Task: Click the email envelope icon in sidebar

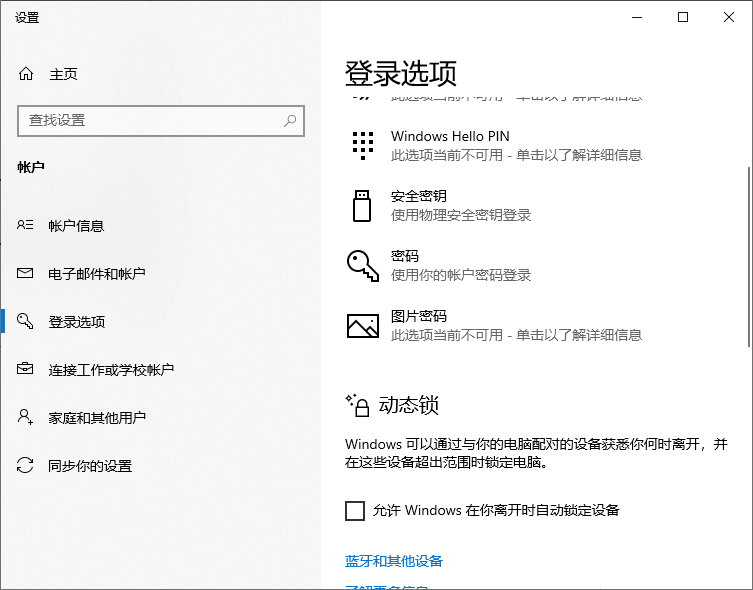Action: point(26,274)
